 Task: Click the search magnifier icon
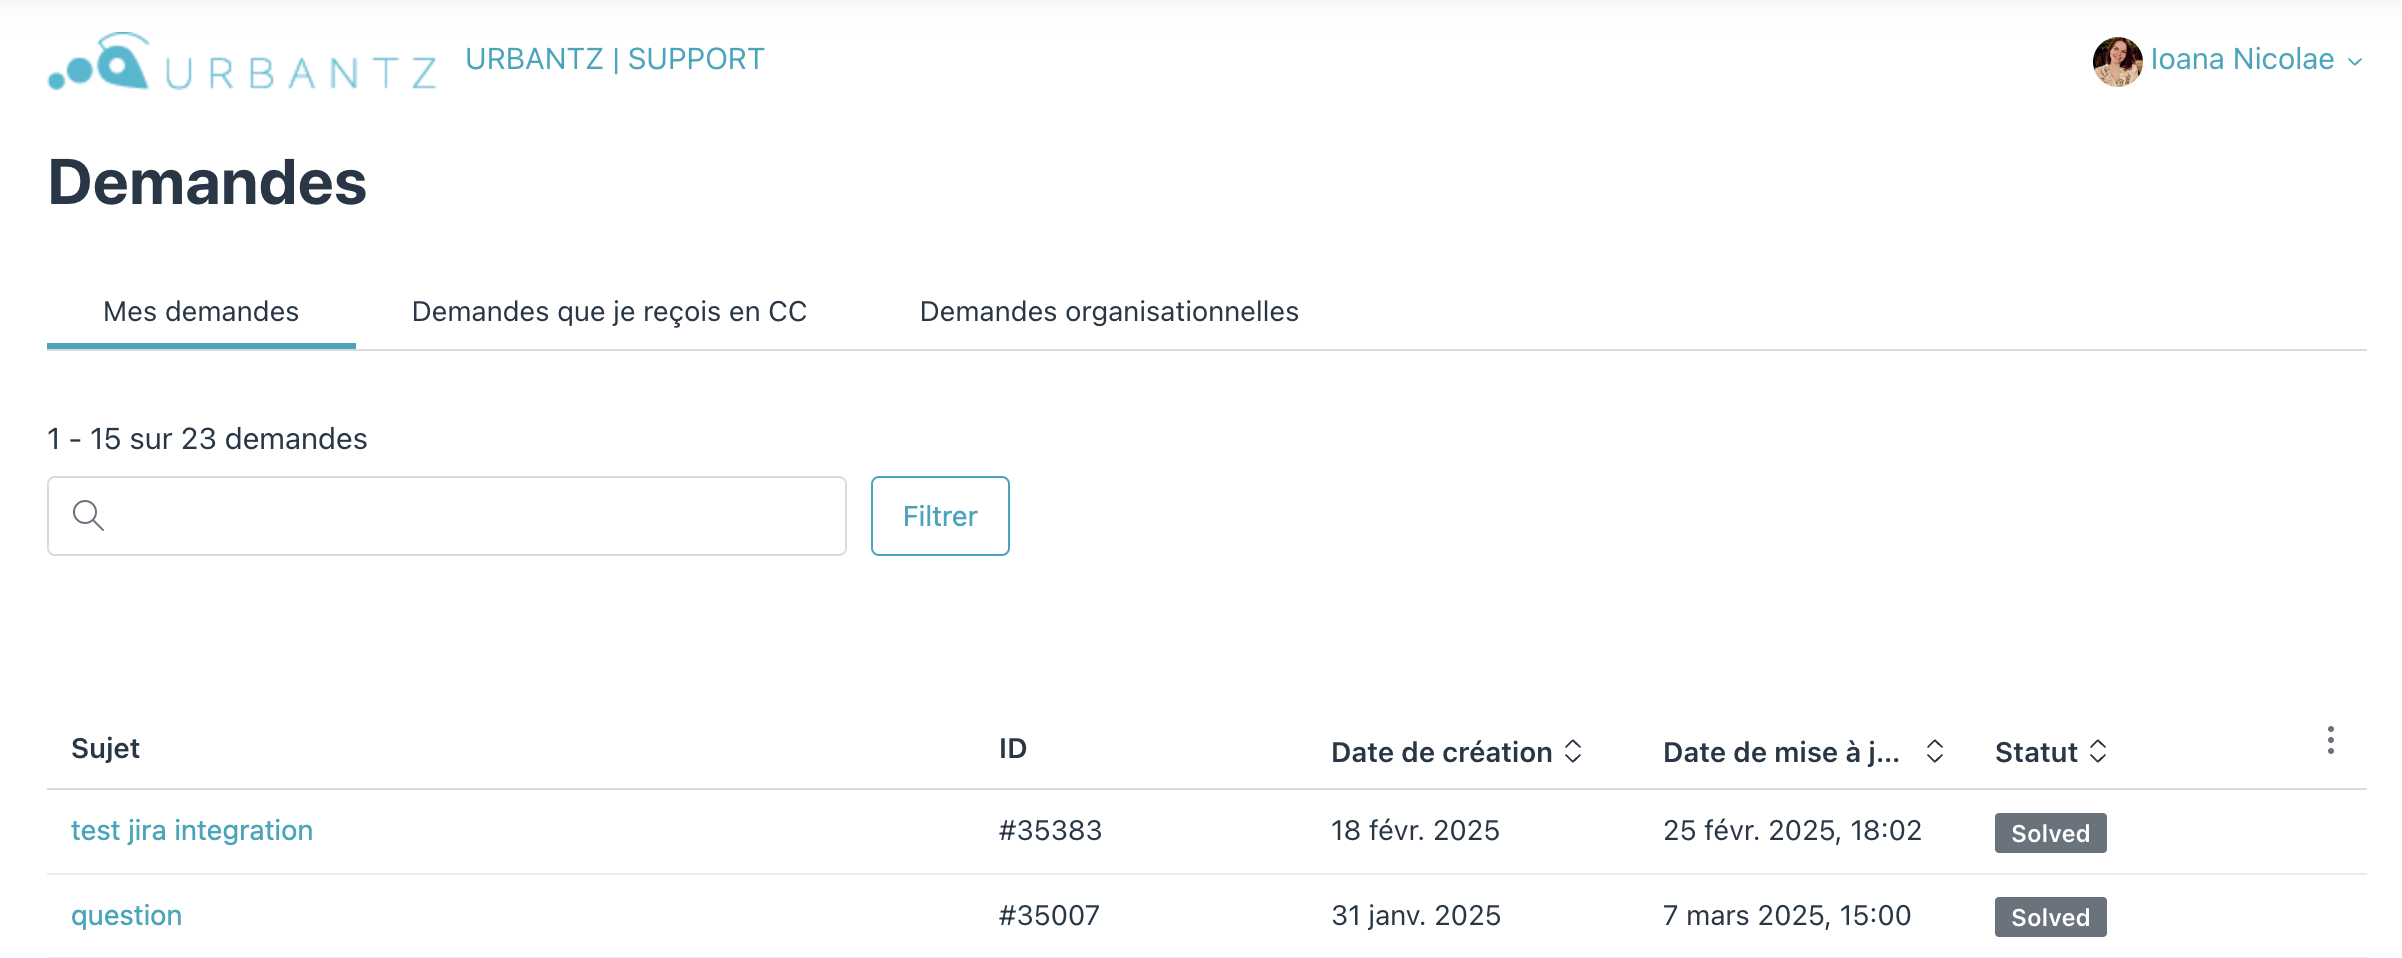click(x=88, y=515)
